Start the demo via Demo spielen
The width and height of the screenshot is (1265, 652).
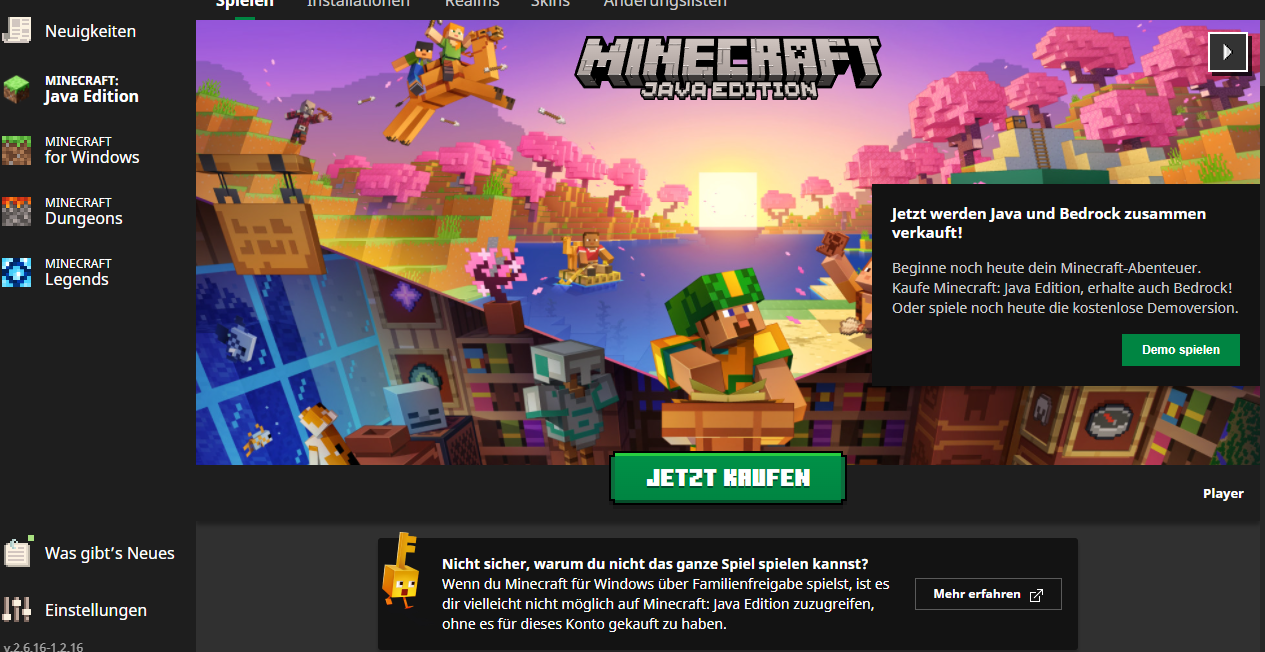point(1180,349)
